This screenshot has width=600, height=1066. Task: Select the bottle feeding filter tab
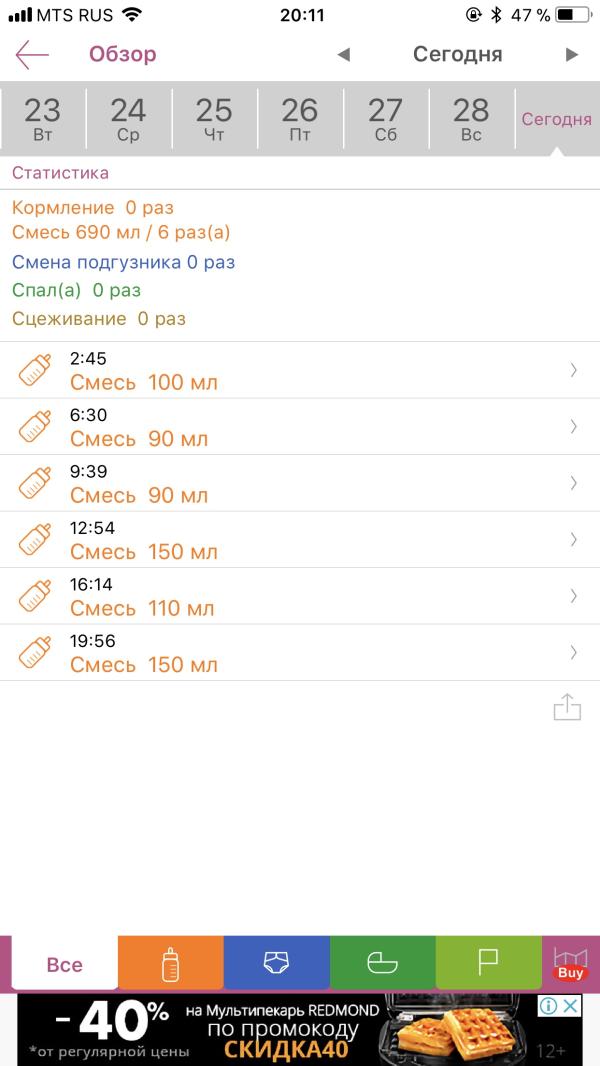pos(171,963)
